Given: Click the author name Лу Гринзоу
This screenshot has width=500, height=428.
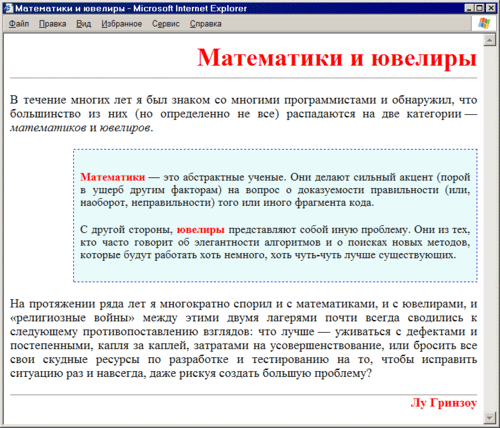Looking at the screenshot, I should 444,403.
